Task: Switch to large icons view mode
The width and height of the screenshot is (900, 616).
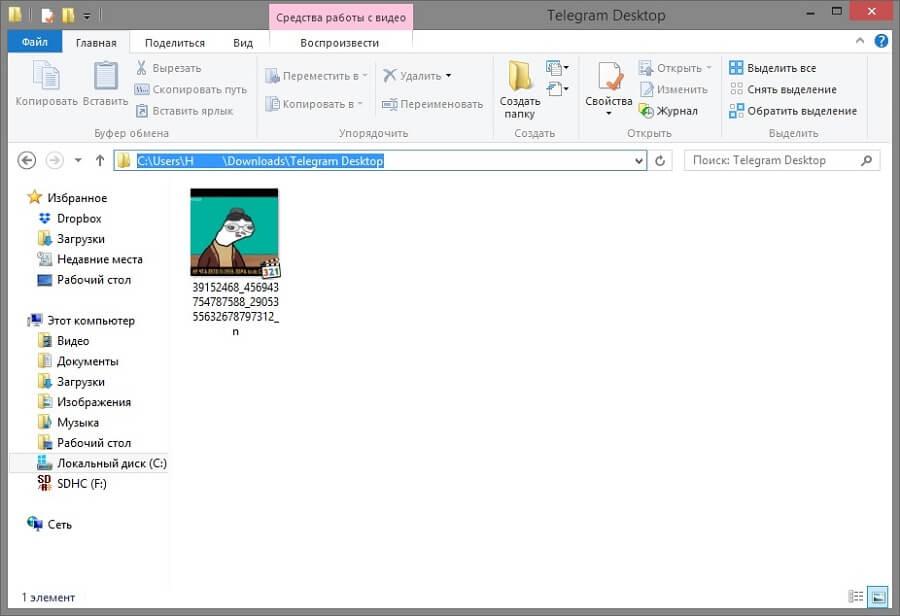Action: pos(876,596)
